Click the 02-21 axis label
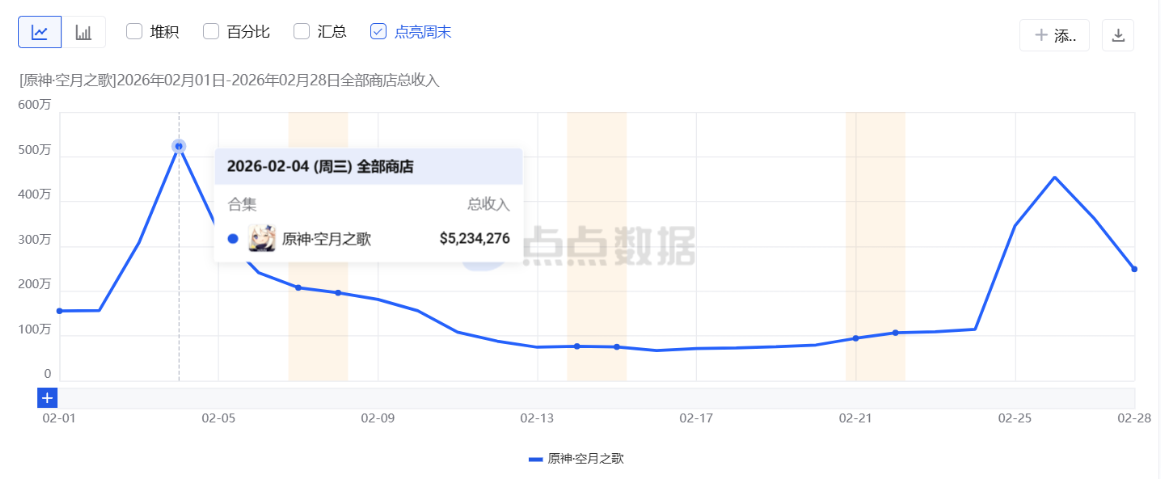1161x479 pixels. point(855,418)
